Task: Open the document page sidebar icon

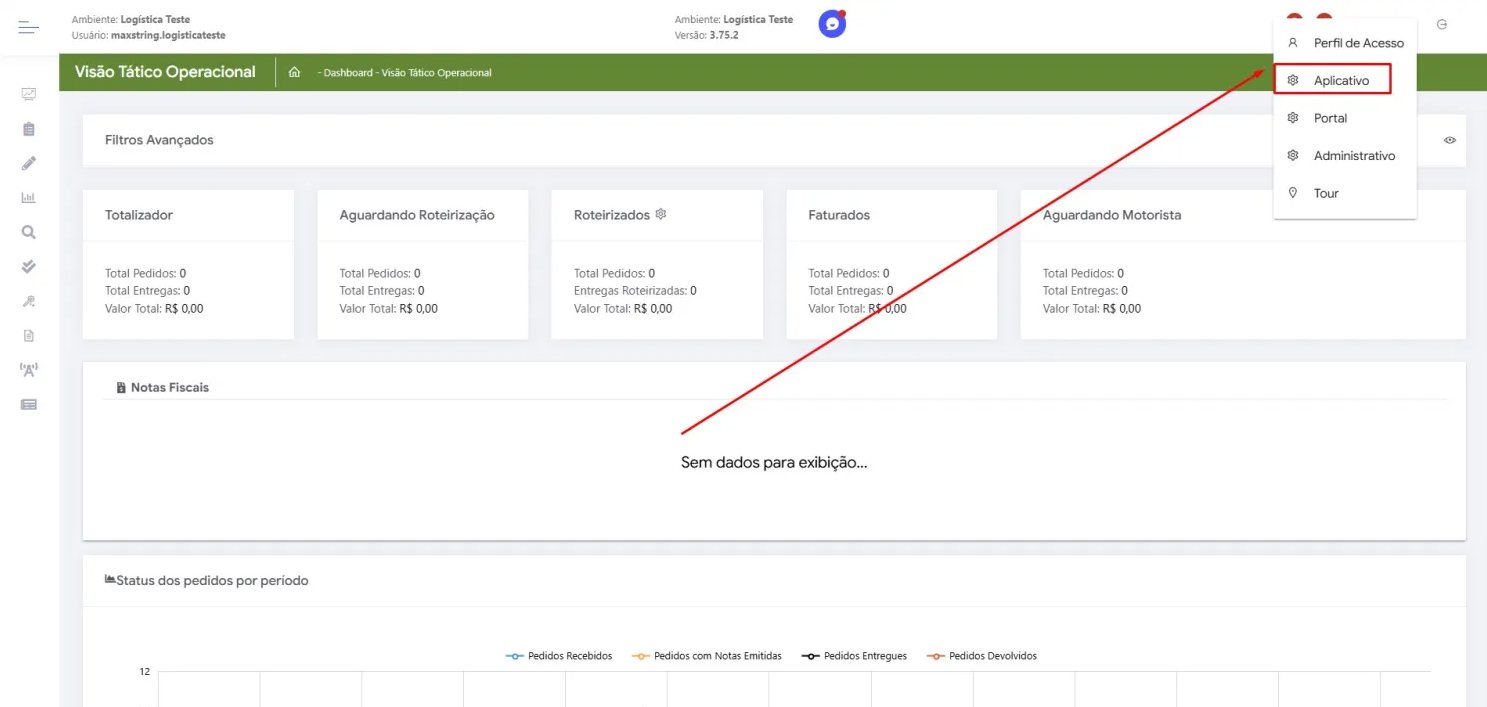Action: click(29, 335)
